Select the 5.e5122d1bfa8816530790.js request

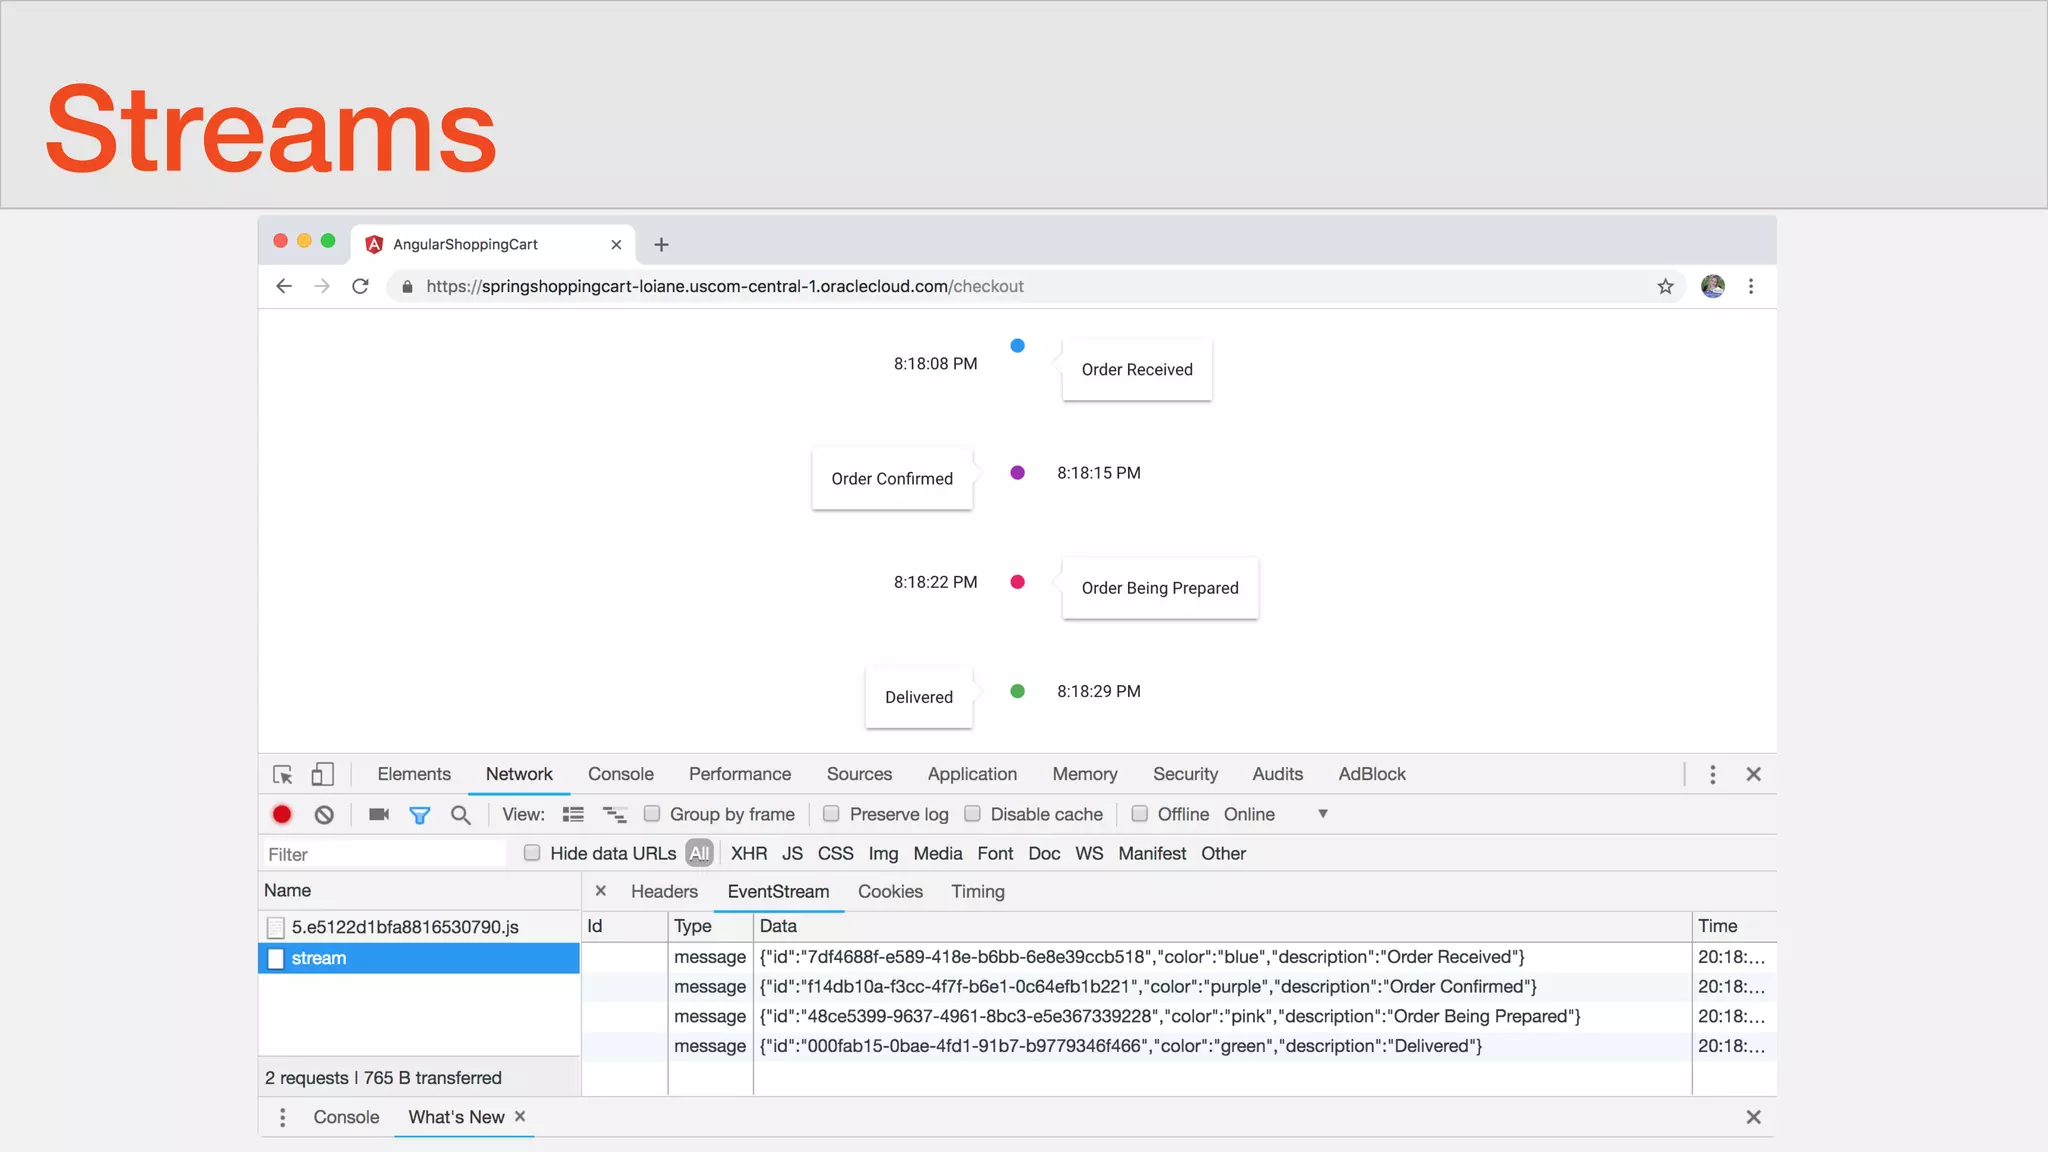(x=405, y=927)
